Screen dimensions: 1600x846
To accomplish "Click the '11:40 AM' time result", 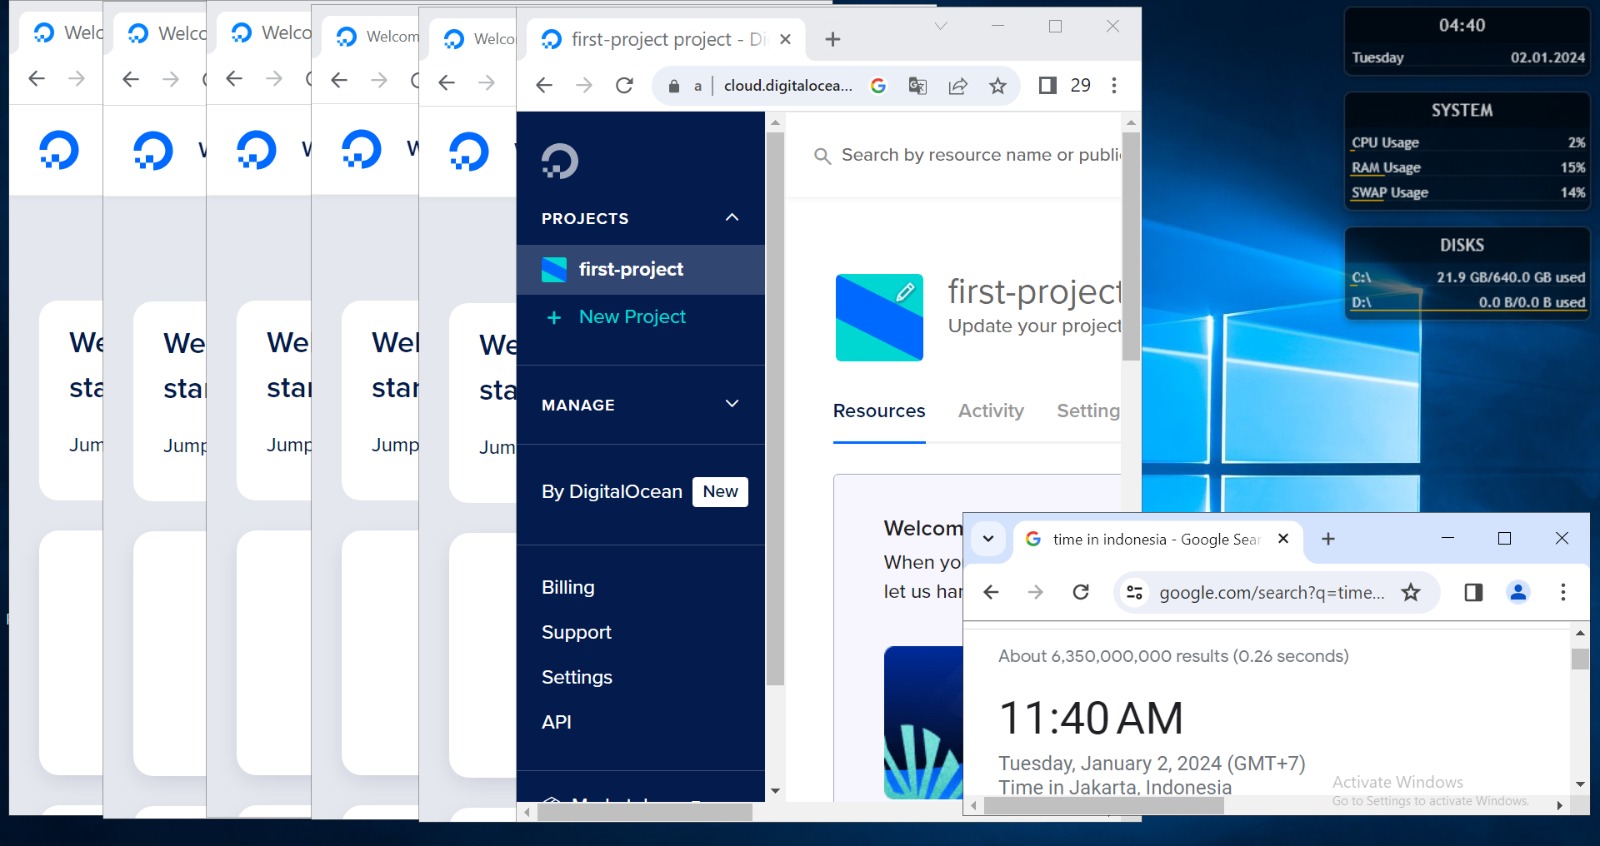I will point(1091,718).
